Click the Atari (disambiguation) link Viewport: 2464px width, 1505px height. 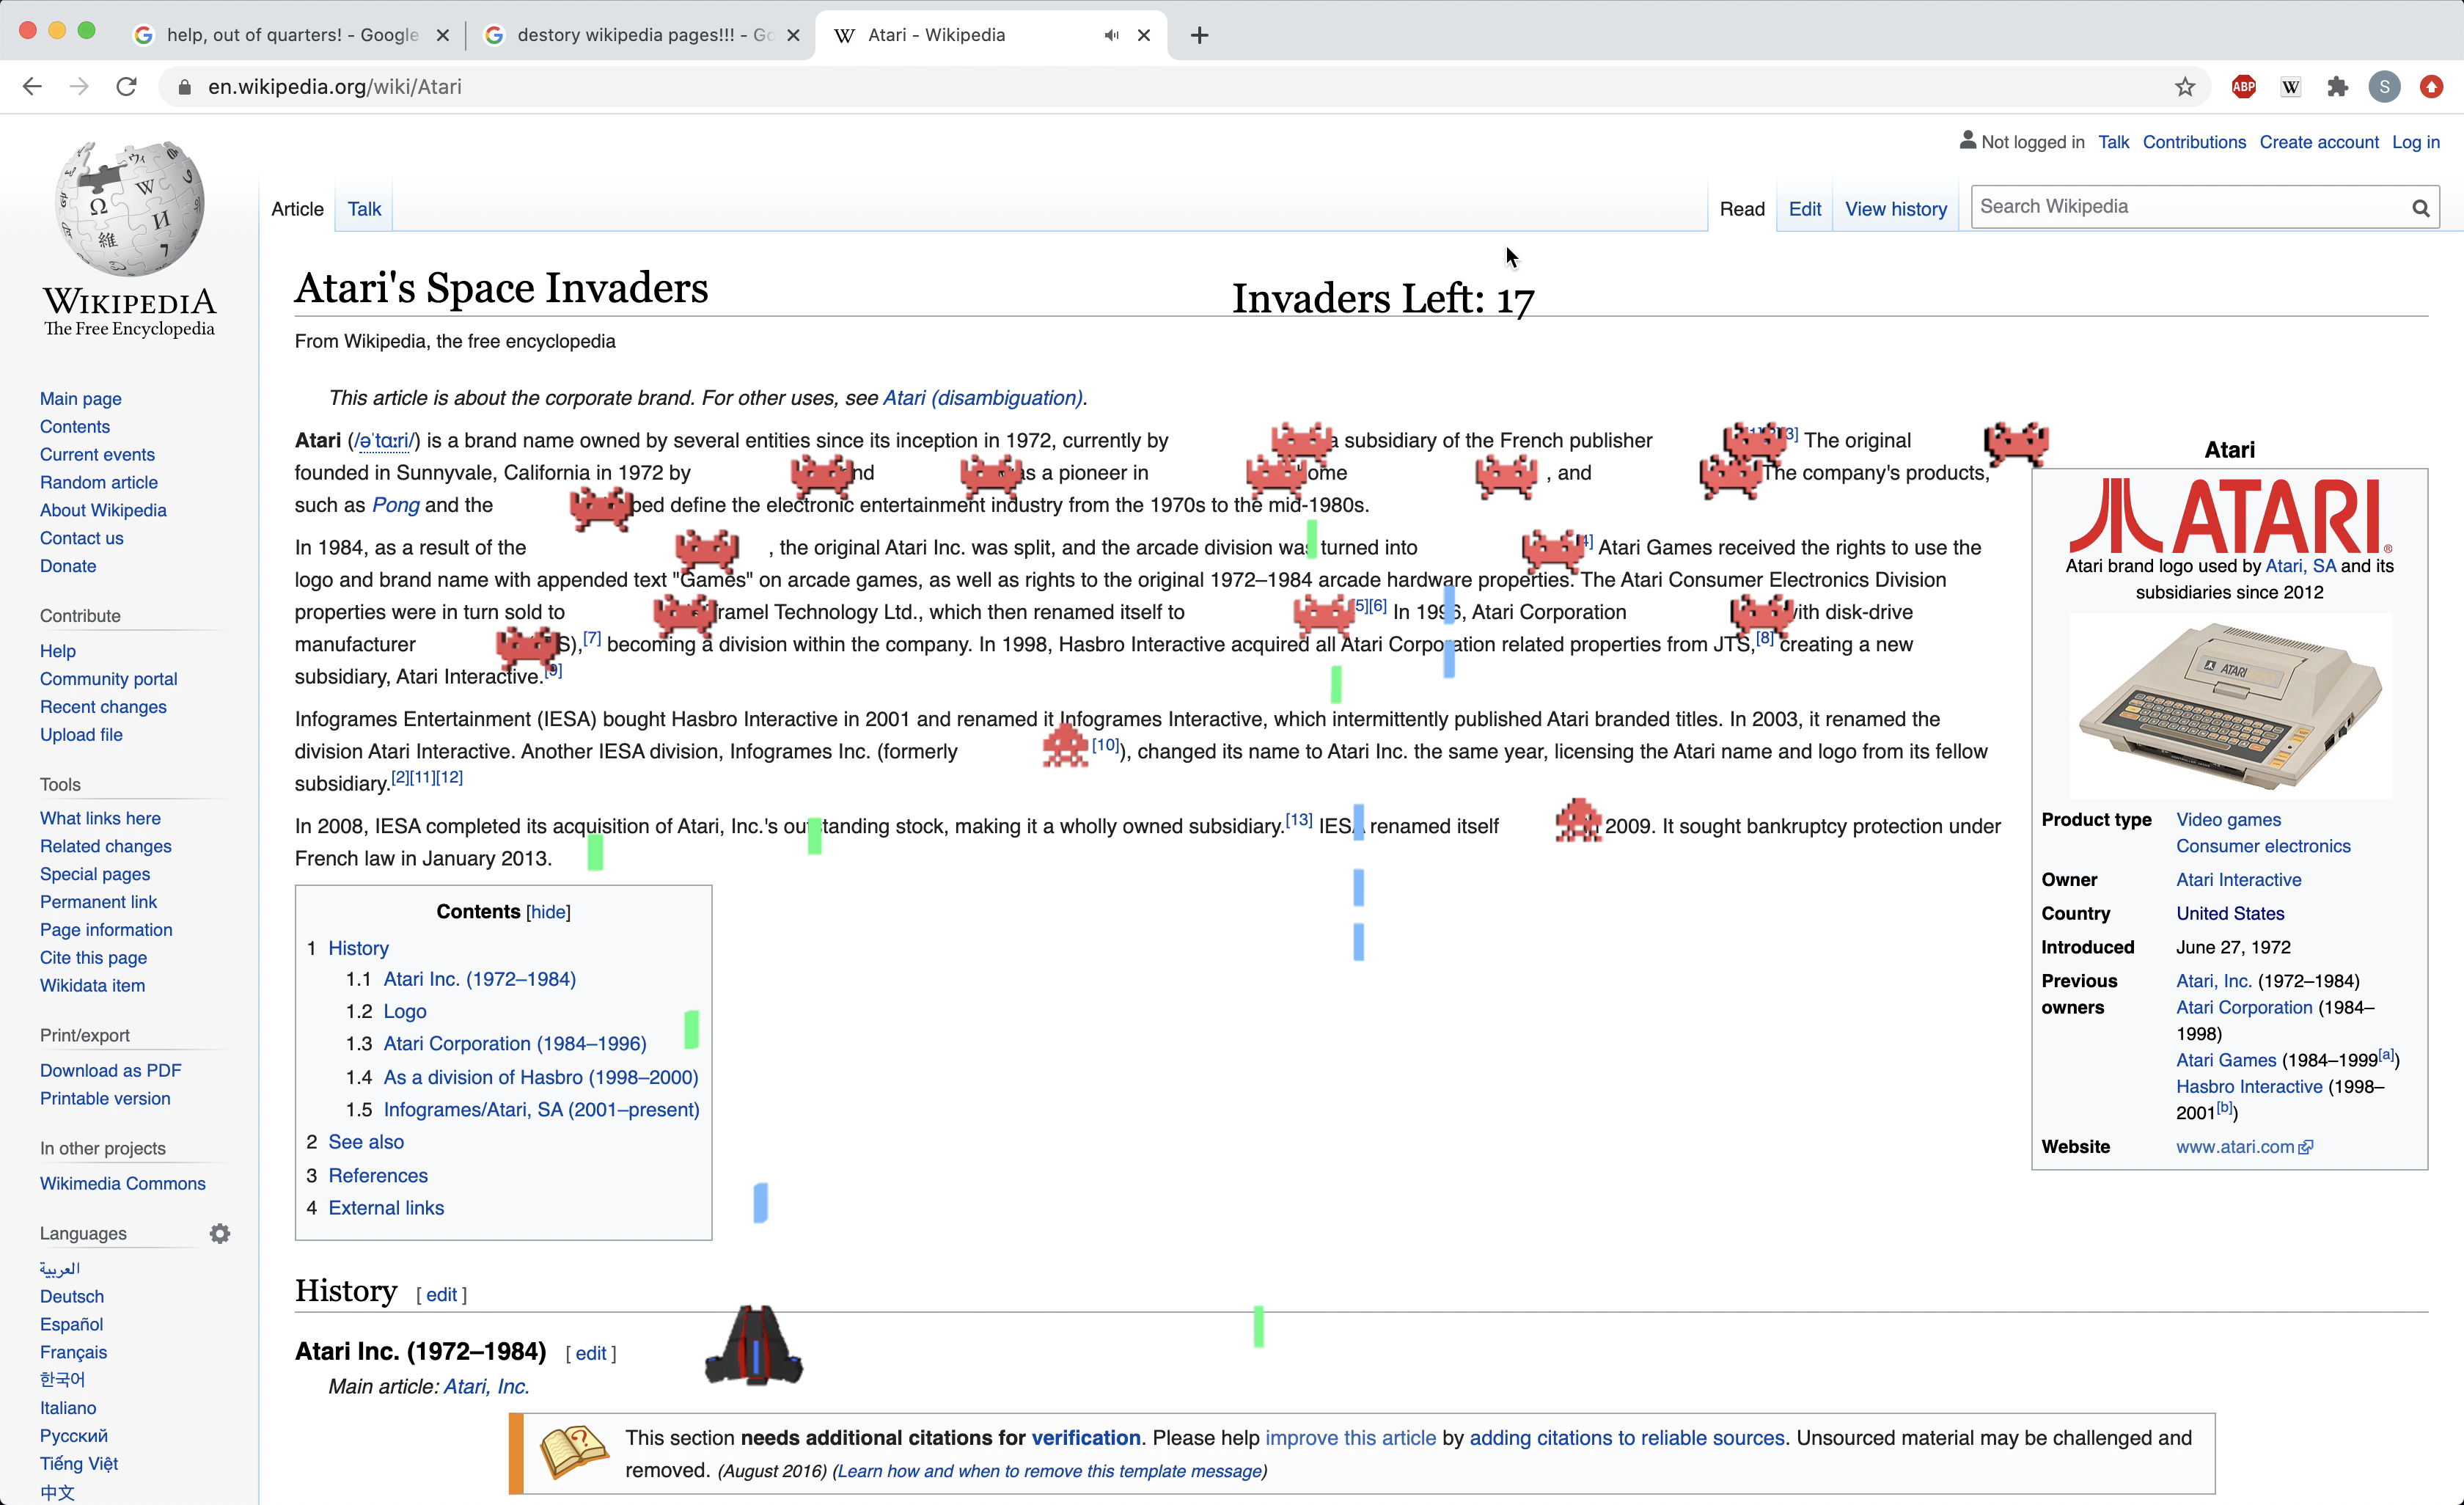pos(982,398)
